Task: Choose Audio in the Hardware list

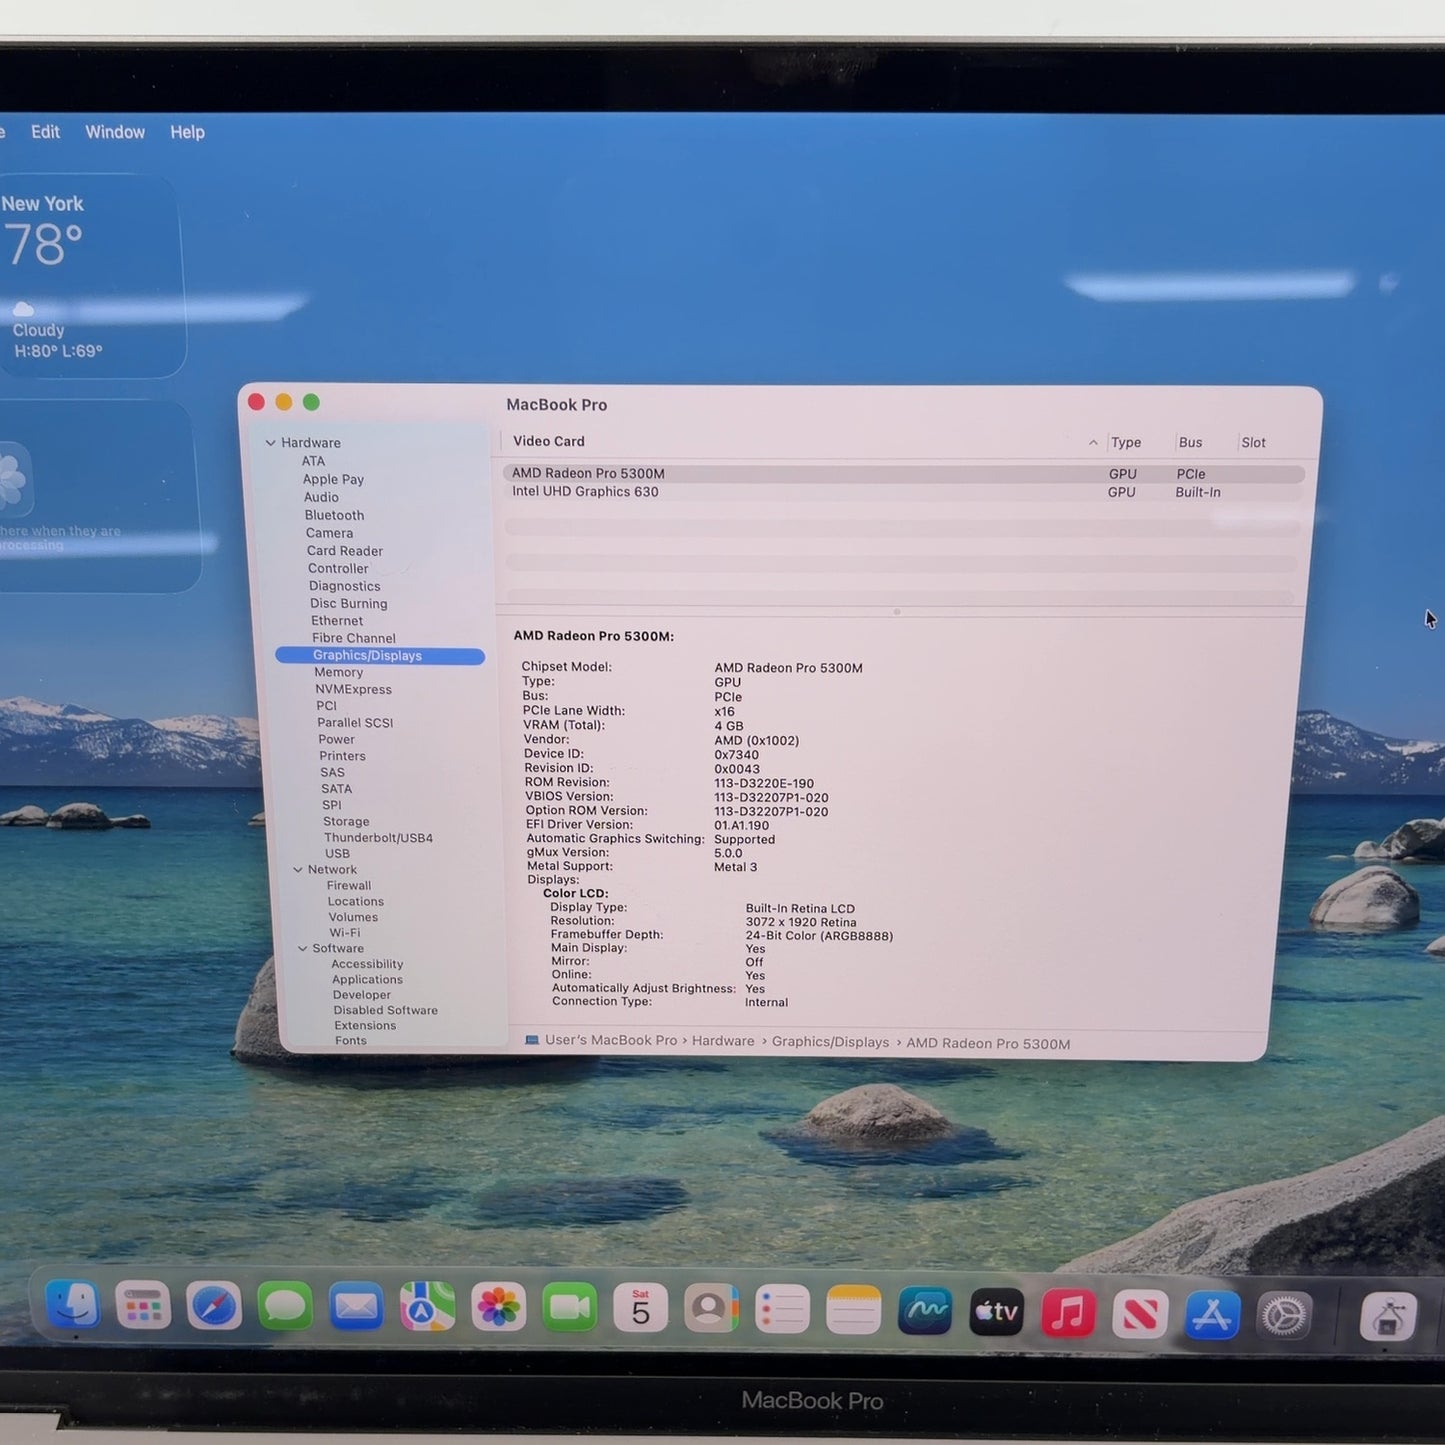Action: coord(321,497)
